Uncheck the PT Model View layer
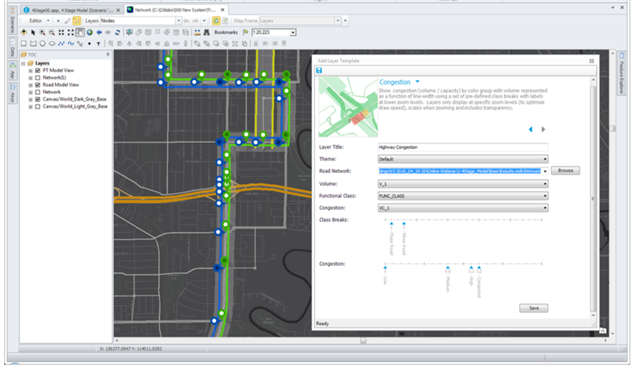This screenshot has height=368, width=640. (x=38, y=70)
